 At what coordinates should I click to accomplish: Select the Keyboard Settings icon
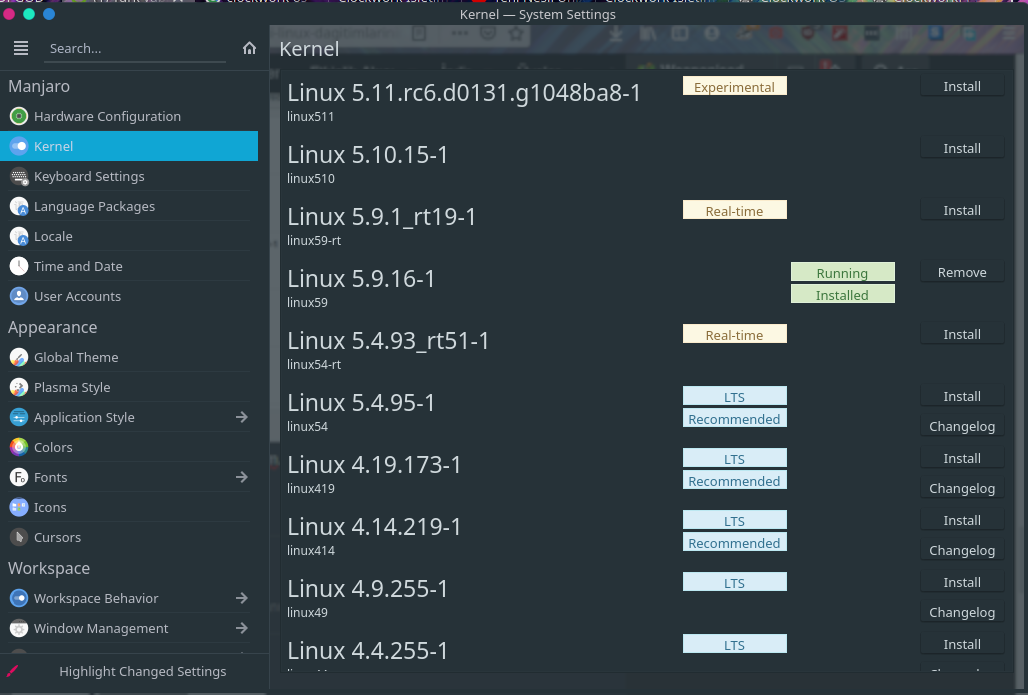click(x=19, y=176)
